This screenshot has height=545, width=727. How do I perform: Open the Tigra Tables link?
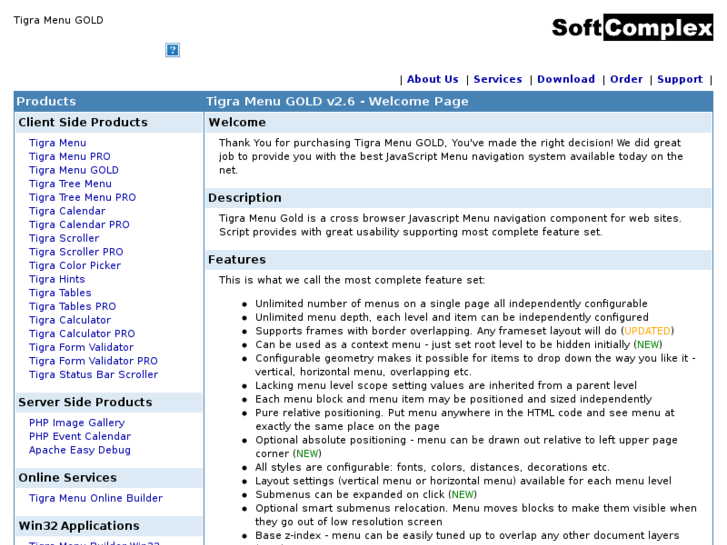point(60,293)
